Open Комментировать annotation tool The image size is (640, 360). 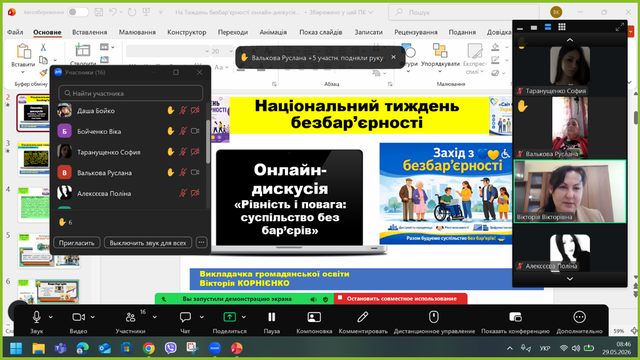(x=363, y=322)
